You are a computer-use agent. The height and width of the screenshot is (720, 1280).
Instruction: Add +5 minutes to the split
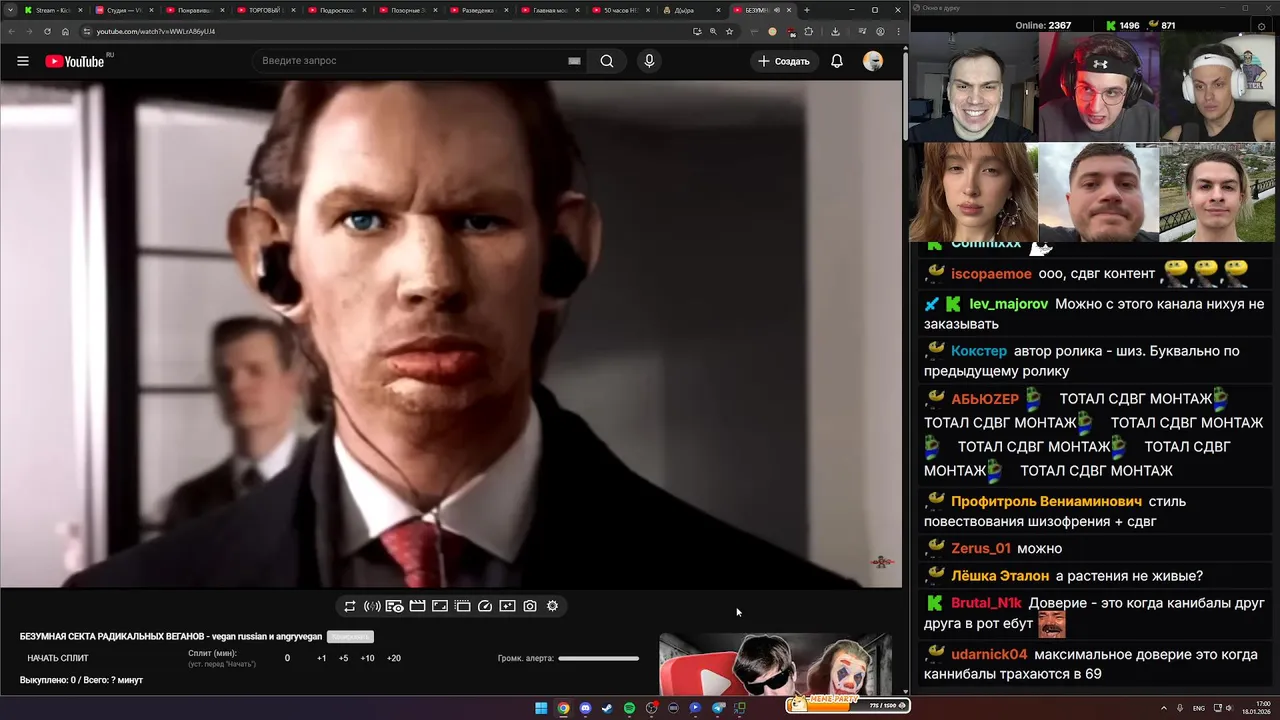[344, 658]
